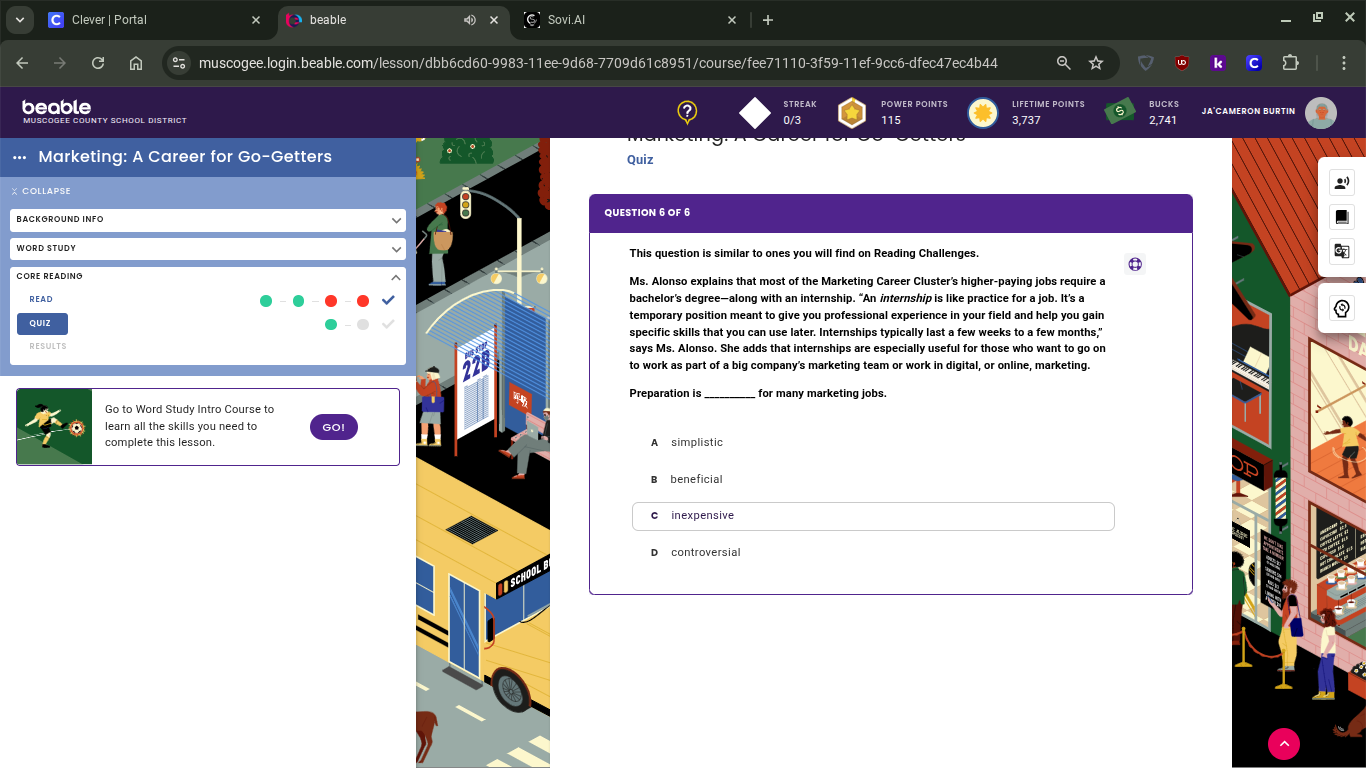The height and width of the screenshot is (768, 1366).
Task: Click the translate language icon
Action: [x=1342, y=251]
